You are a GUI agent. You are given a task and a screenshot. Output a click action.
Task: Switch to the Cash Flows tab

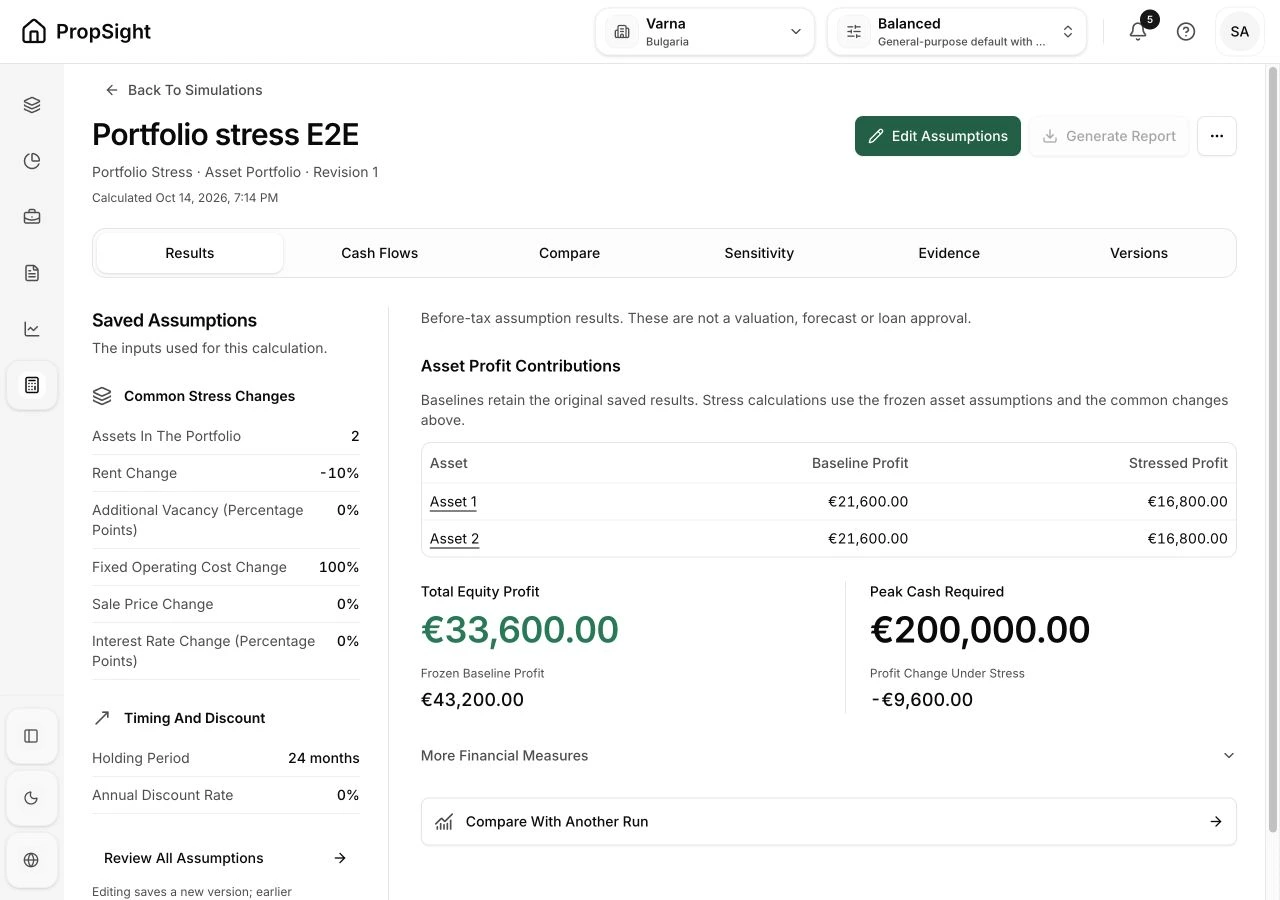380,253
